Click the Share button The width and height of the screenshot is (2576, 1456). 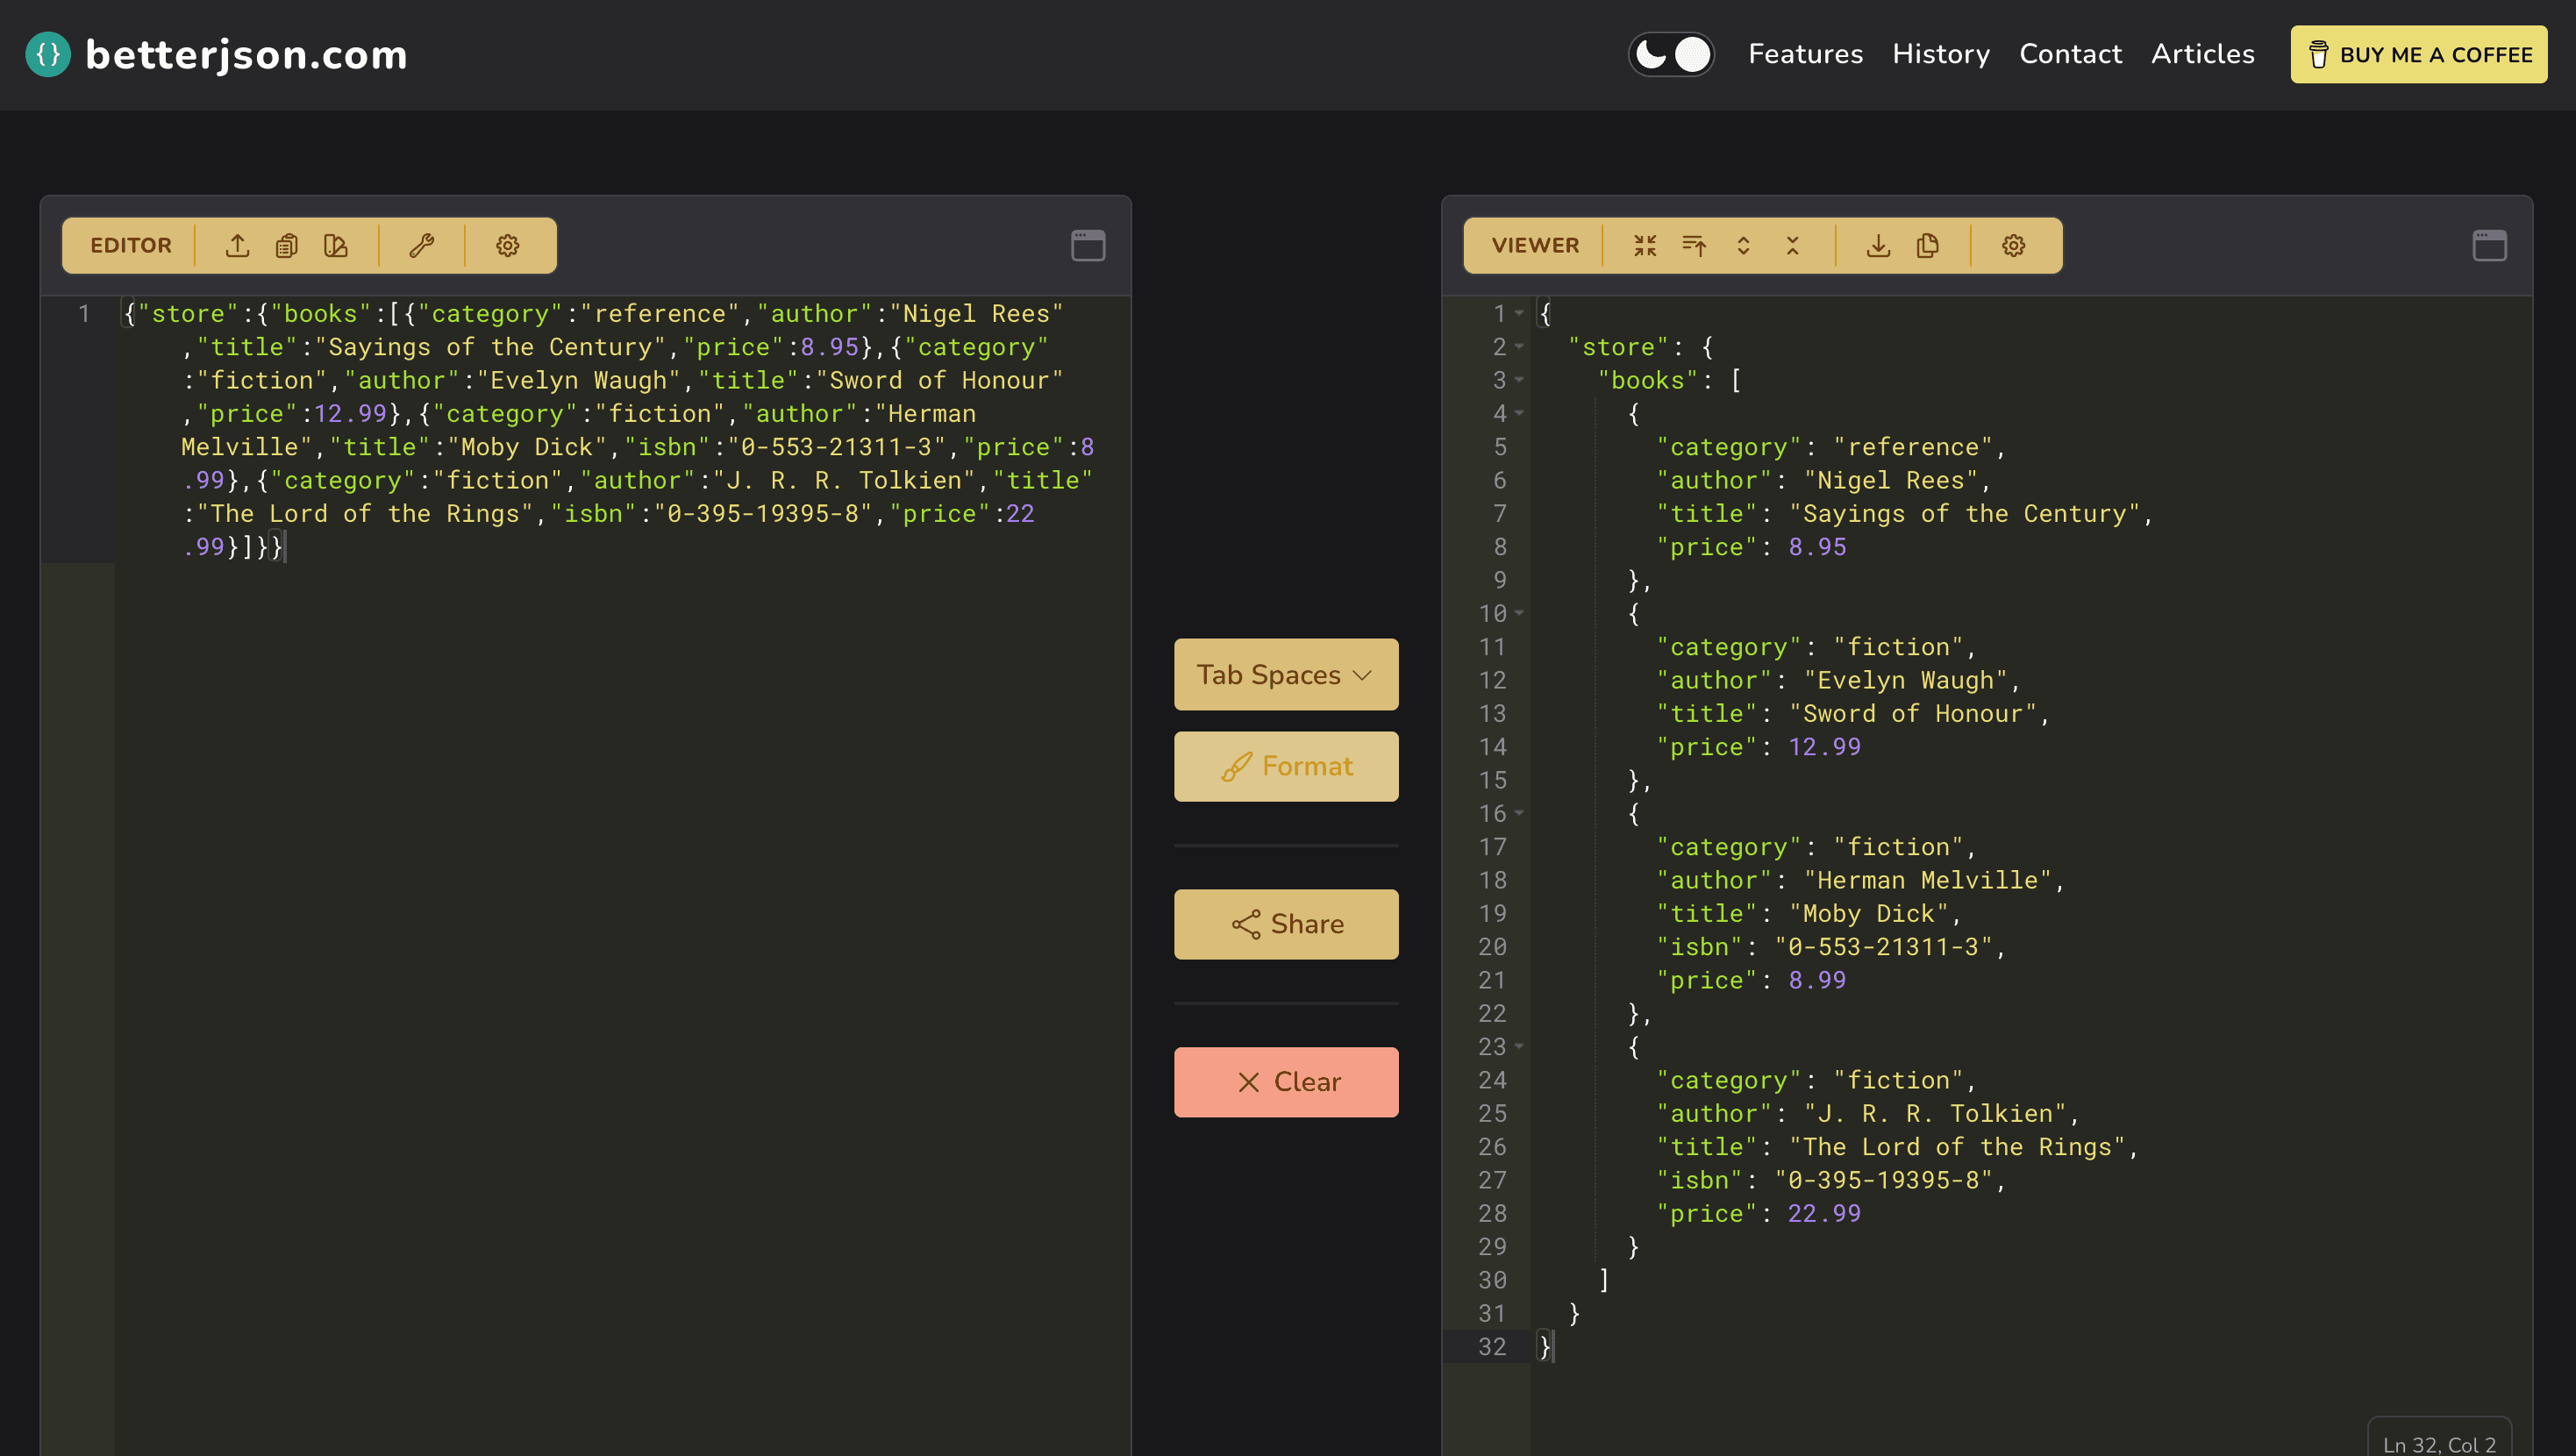pos(1286,924)
